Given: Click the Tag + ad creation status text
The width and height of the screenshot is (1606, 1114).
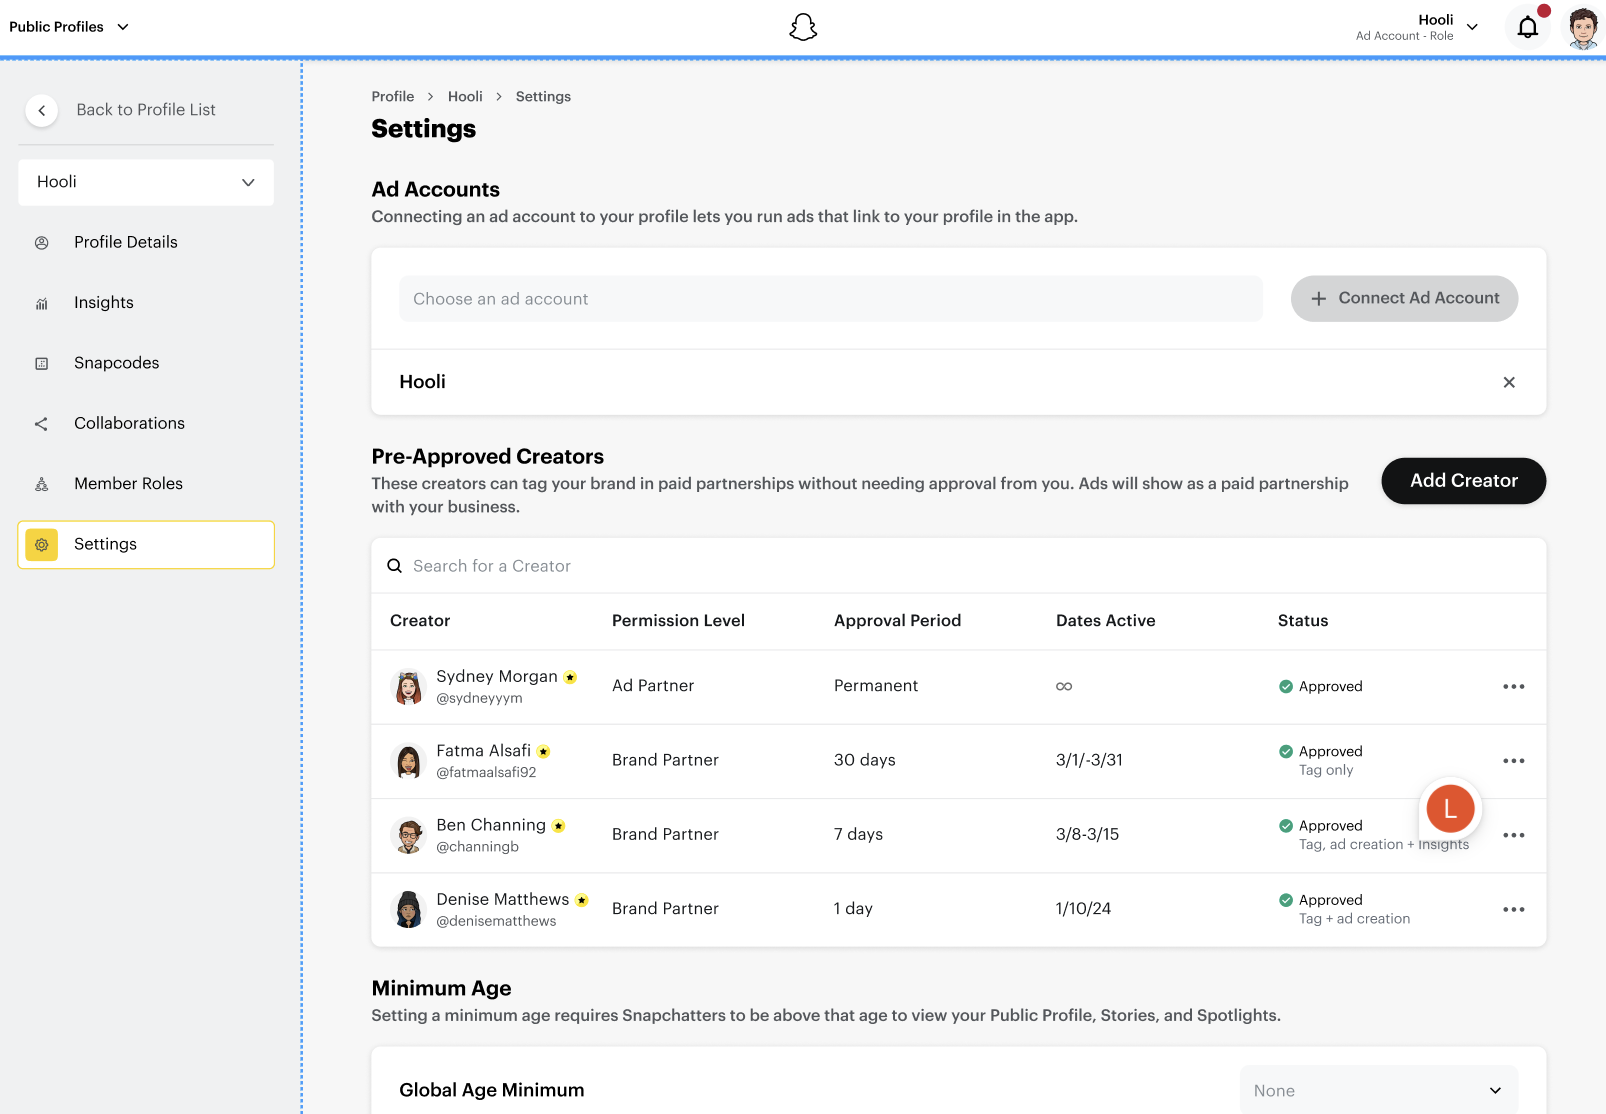Looking at the screenshot, I should click(x=1354, y=919).
